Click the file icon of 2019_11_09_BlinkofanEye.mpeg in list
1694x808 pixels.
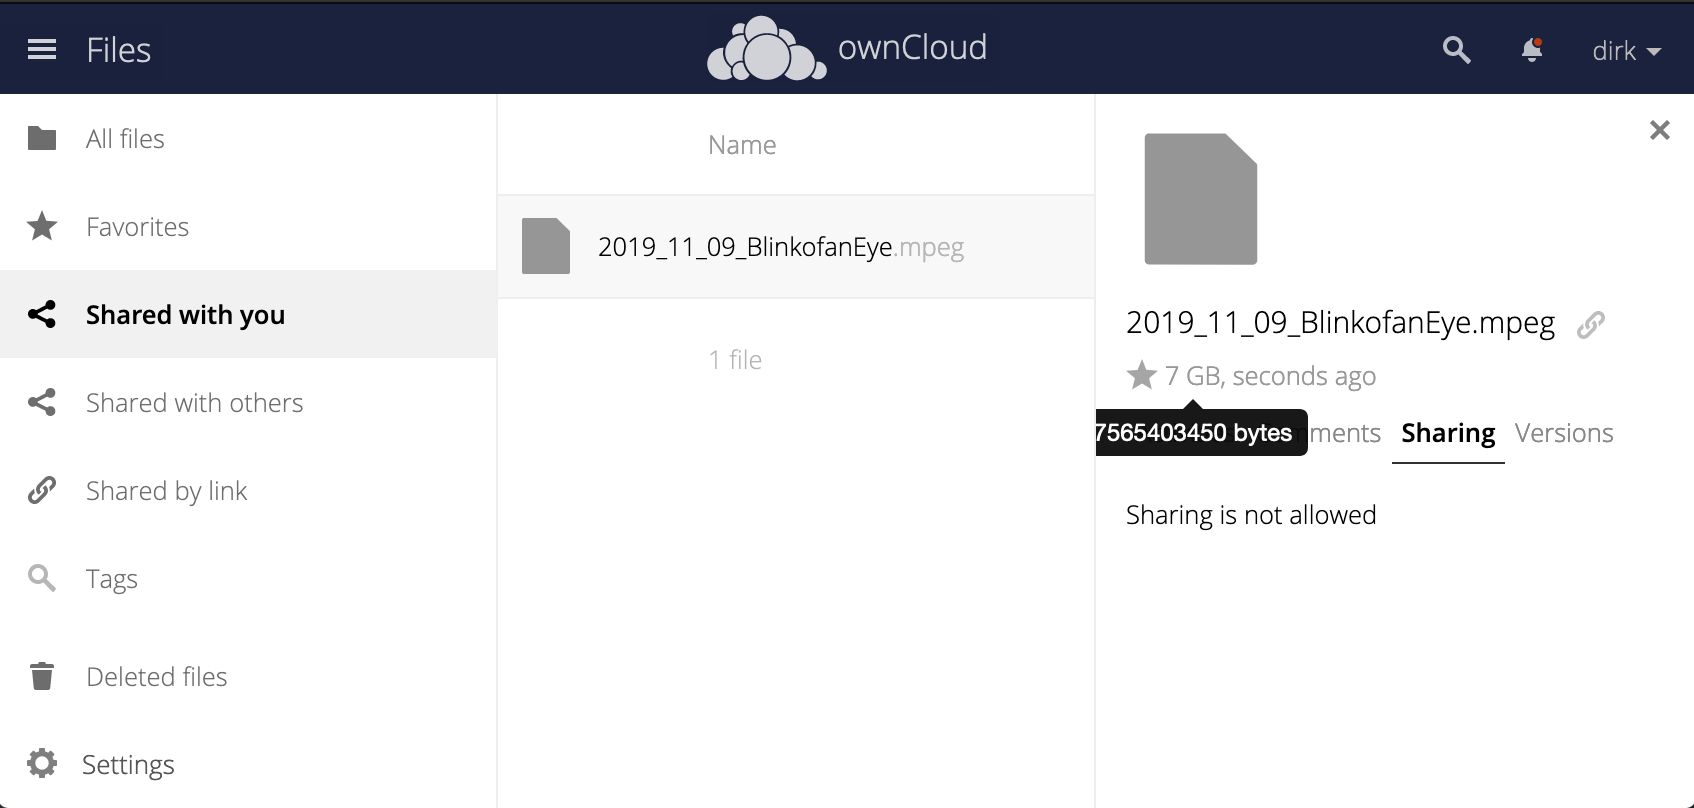(x=546, y=246)
